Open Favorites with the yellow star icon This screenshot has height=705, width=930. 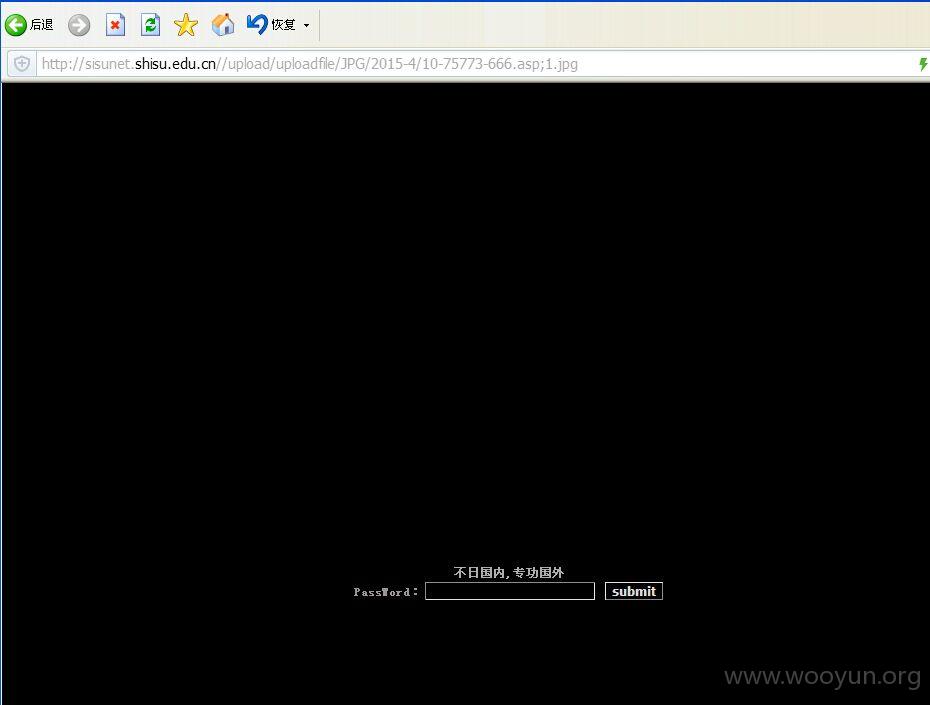(186, 25)
